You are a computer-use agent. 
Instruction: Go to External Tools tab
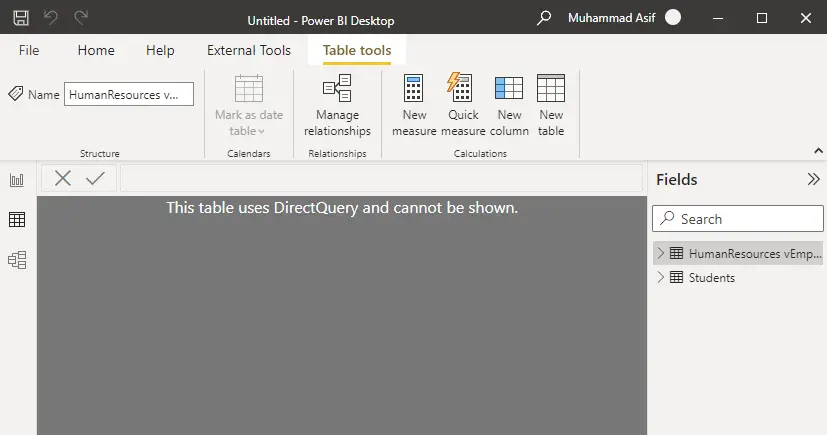pos(249,50)
